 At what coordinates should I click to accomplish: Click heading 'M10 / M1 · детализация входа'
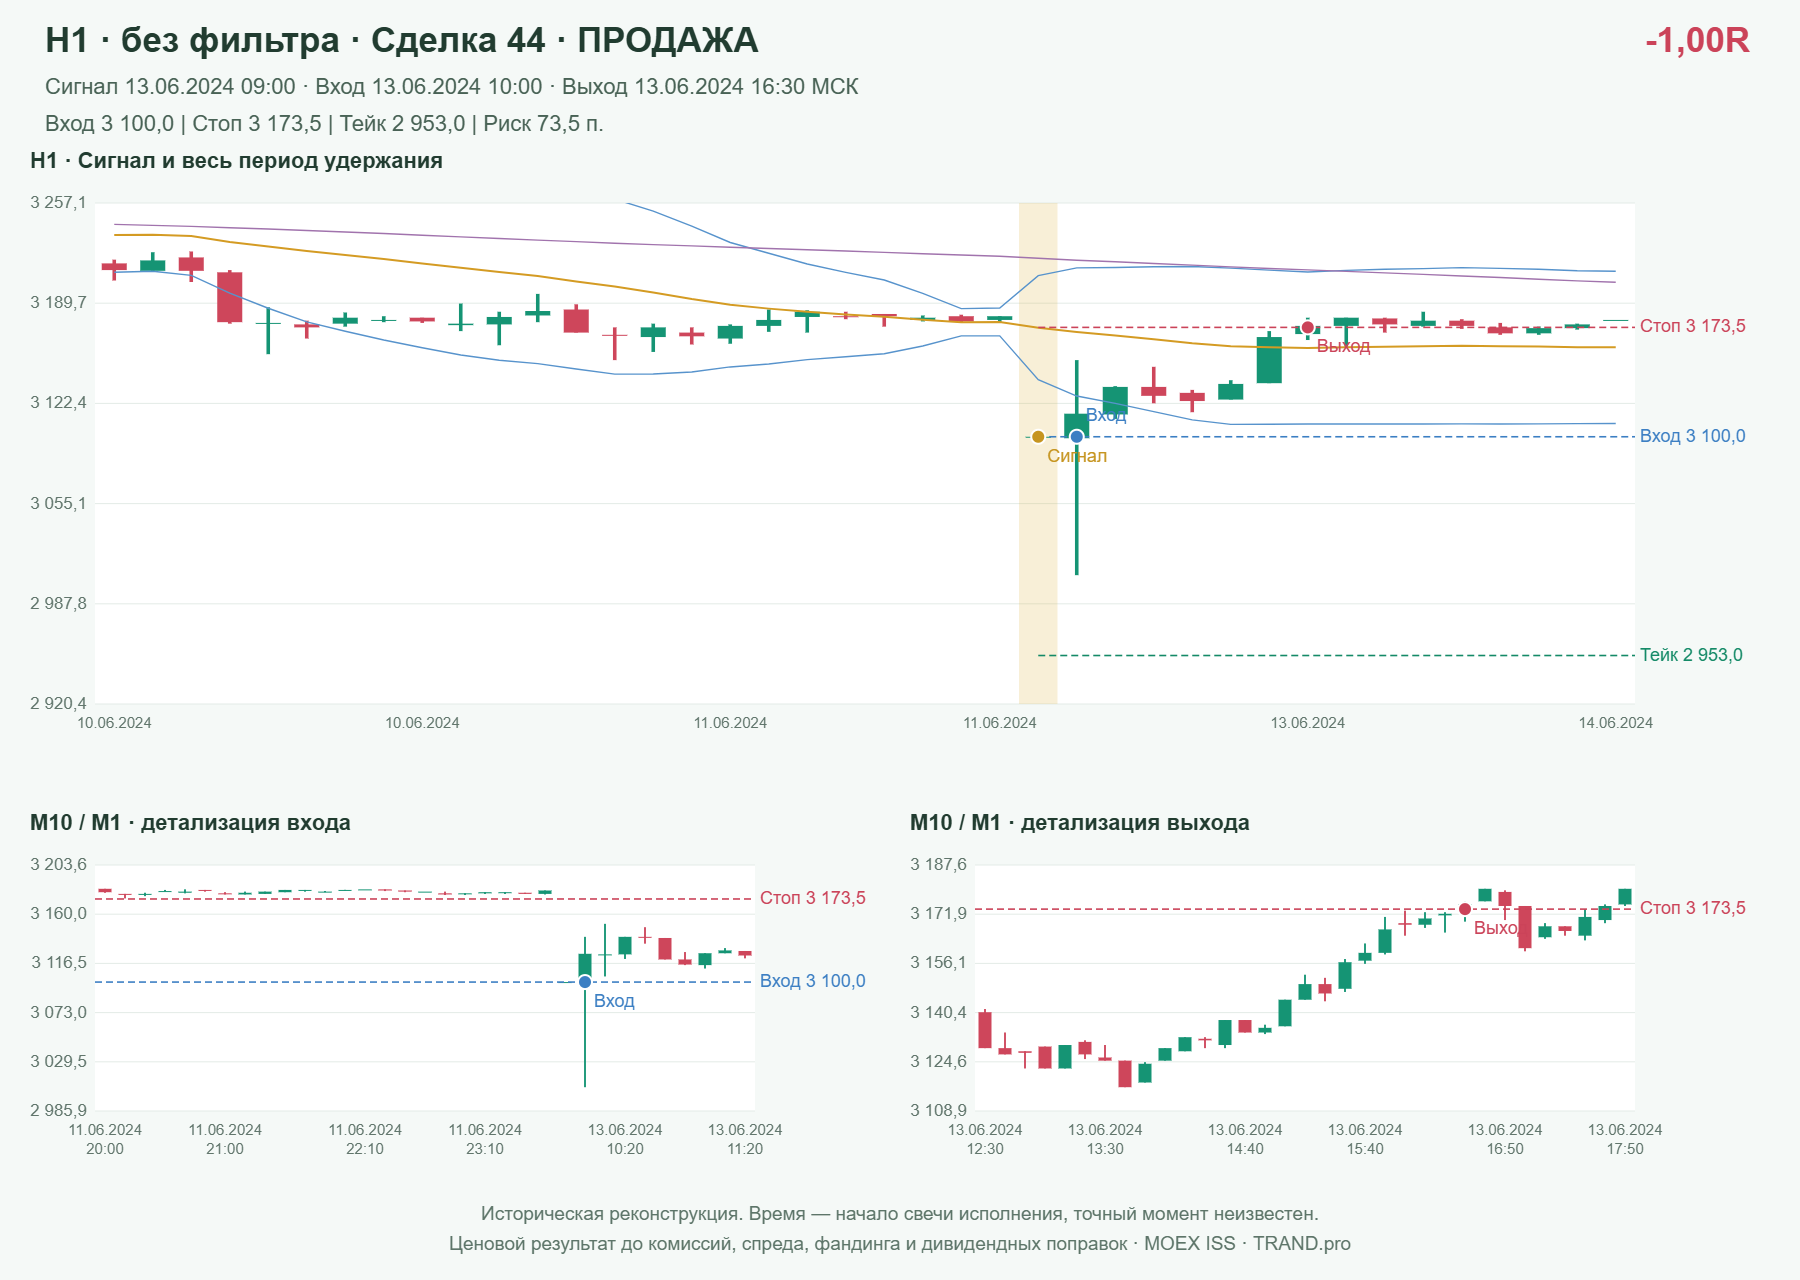(x=190, y=823)
